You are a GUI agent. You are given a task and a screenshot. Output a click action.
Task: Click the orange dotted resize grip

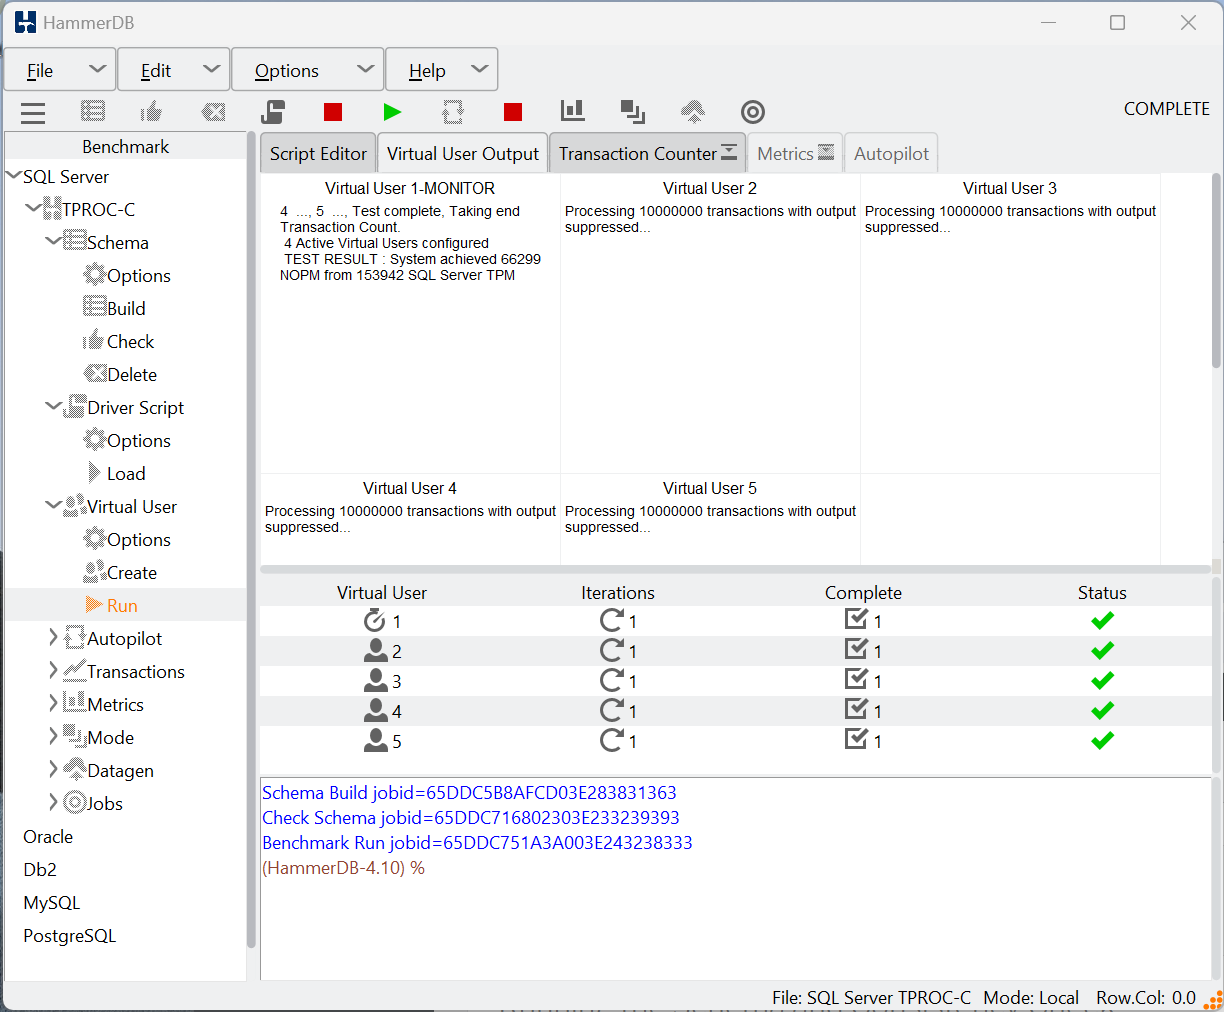point(1214,999)
